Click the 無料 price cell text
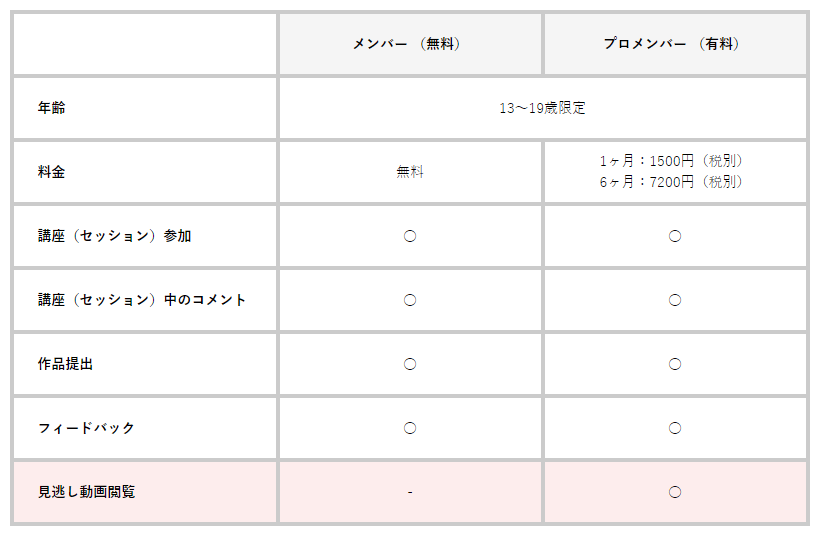 [410, 172]
